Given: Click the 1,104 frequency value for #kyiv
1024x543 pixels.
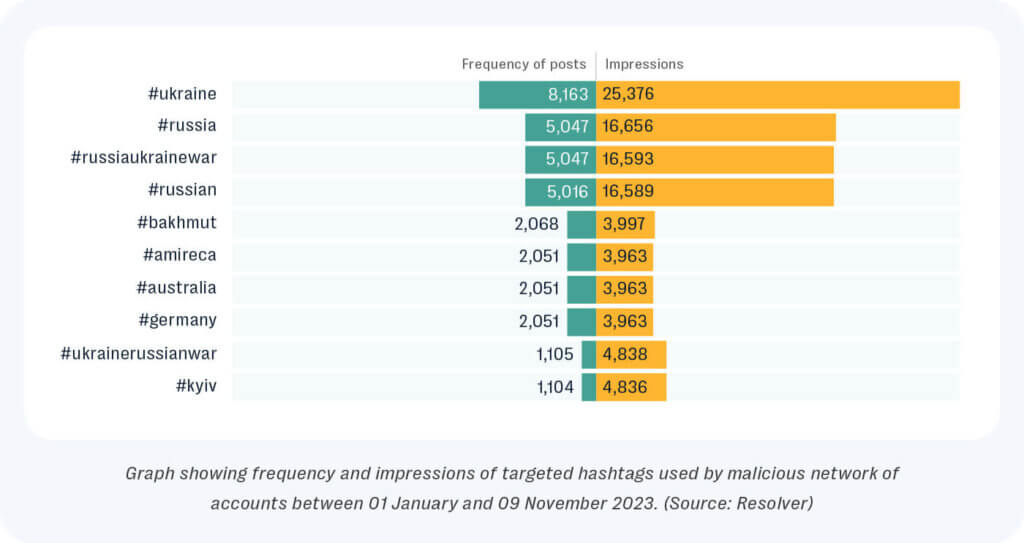Looking at the screenshot, I should [555, 387].
